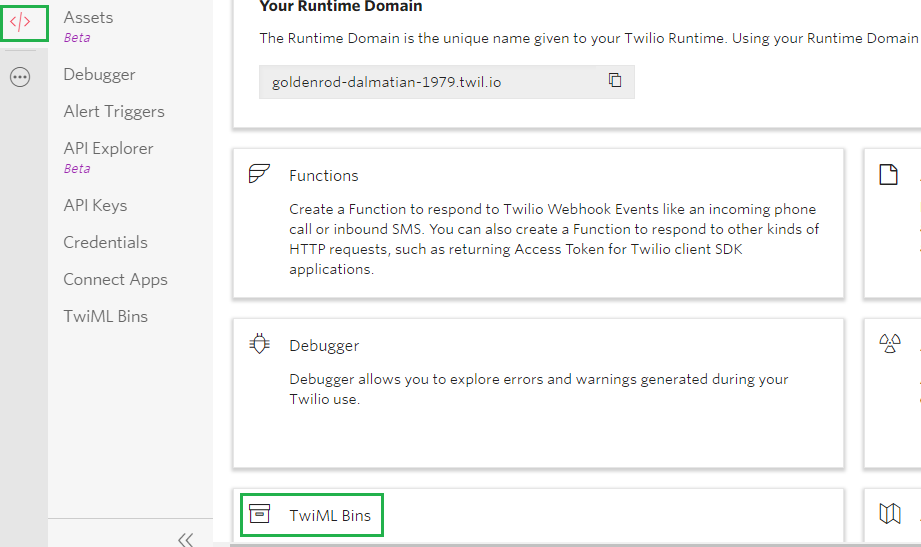Navigate to Connect Apps in the sidebar
921x547 pixels.
pos(115,279)
